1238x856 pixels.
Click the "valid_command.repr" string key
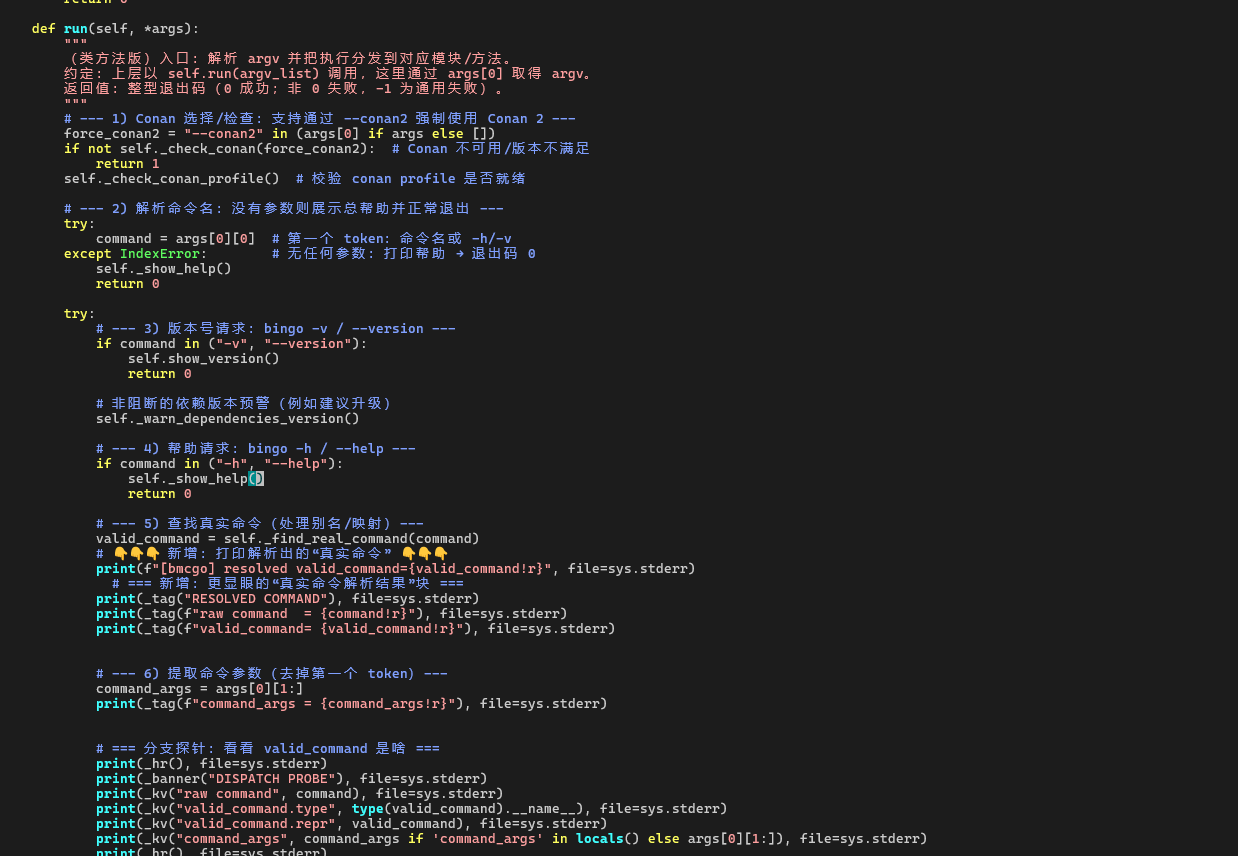click(255, 824)
